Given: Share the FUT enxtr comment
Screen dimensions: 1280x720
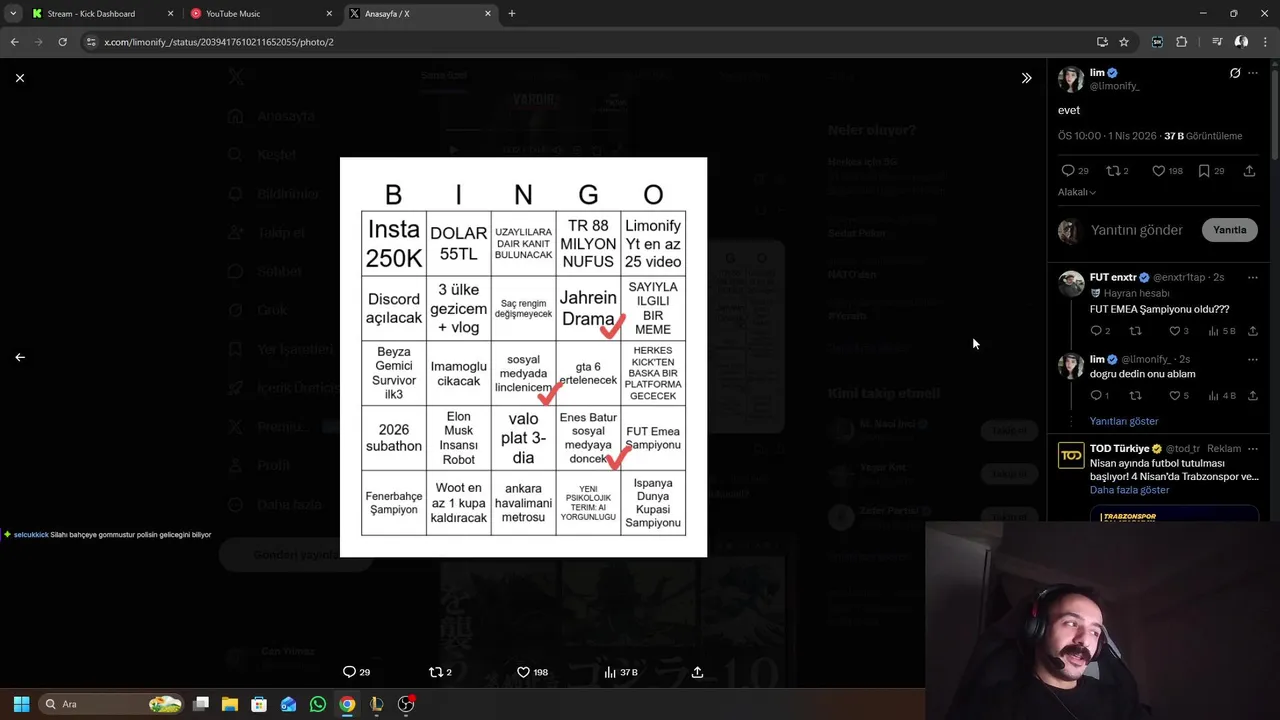Looking at the screenshot, I should 1253,331.
